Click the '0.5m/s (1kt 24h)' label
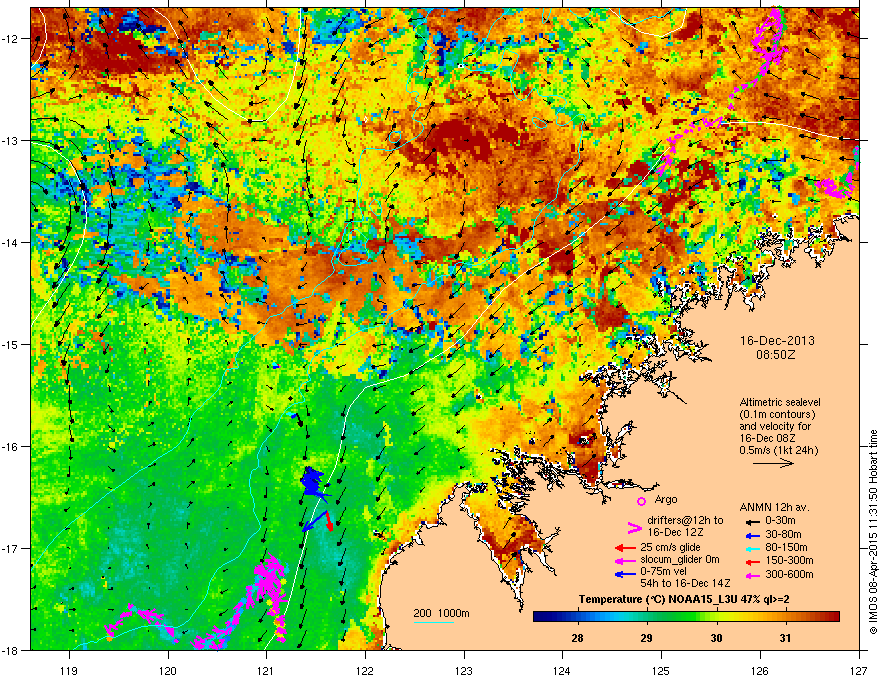The height and width of the screenshot is (680, 880). click(779, 450)
